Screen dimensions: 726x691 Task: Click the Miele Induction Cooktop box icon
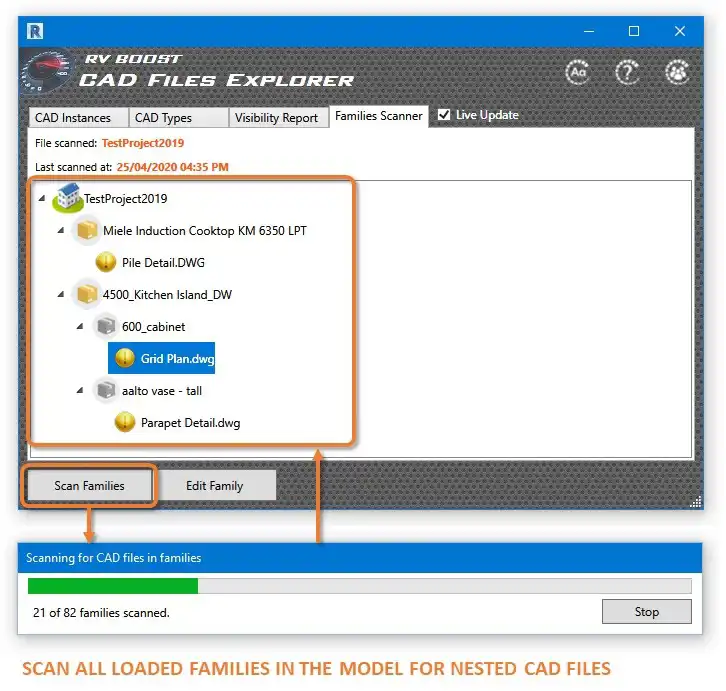(x=87, y=230)
